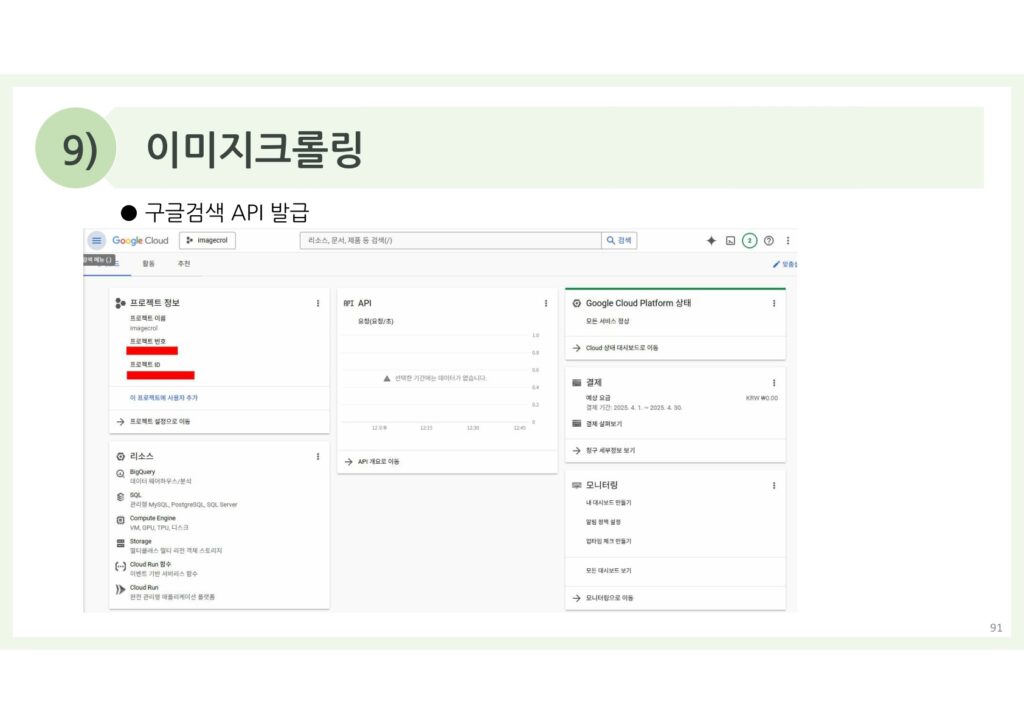Viewport: 1024px width, 724px height.
Task: Open notifications badge showing 2
Action: point(750,240)
